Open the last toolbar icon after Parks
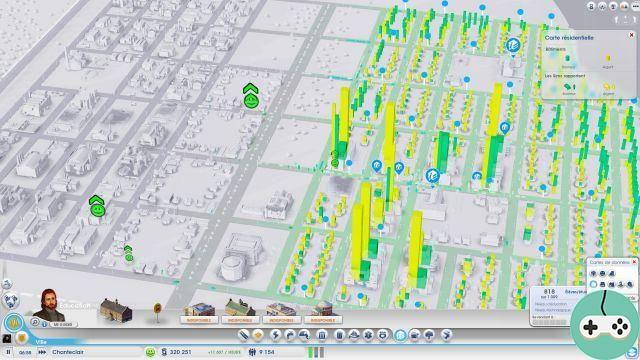This screenshot has height=360, width=640. coord(447,335)
